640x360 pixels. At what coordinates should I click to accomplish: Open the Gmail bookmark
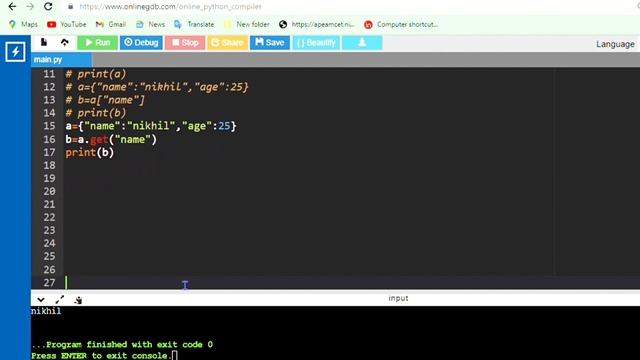[111, 24]
